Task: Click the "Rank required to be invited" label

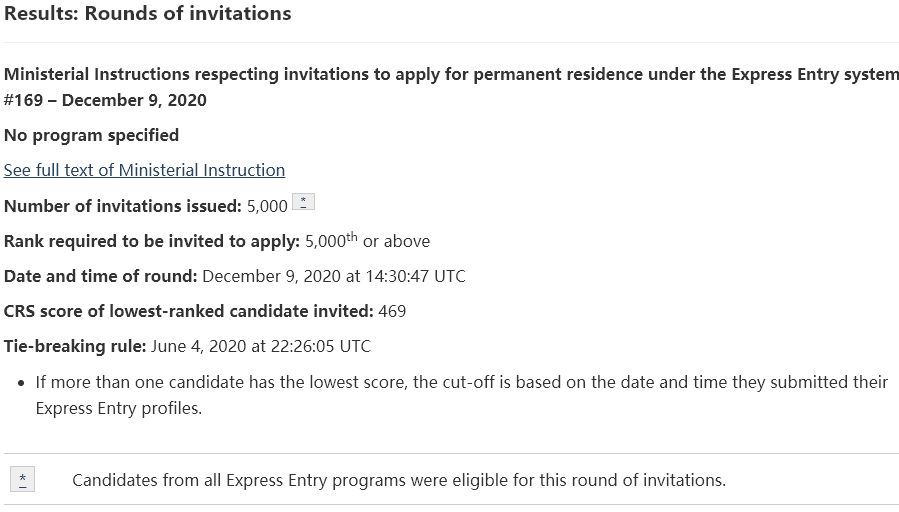Action: [151, 241]
